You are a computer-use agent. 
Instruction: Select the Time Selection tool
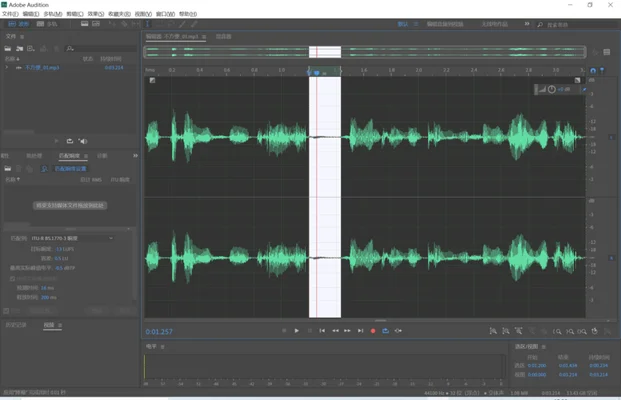[x=147, y=24]
